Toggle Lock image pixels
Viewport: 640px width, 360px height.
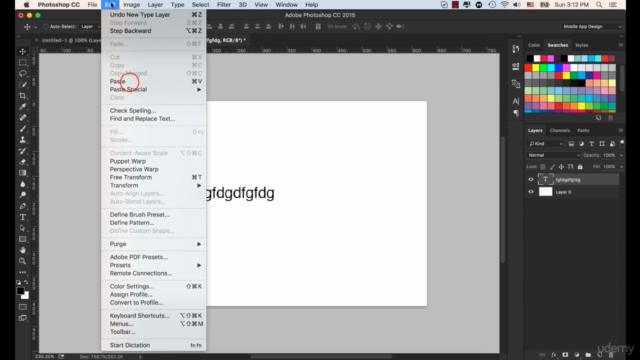point(552,167)
